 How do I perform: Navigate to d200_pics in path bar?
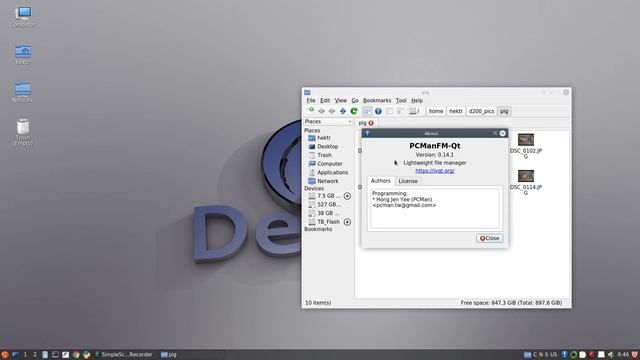pos(481,111)
